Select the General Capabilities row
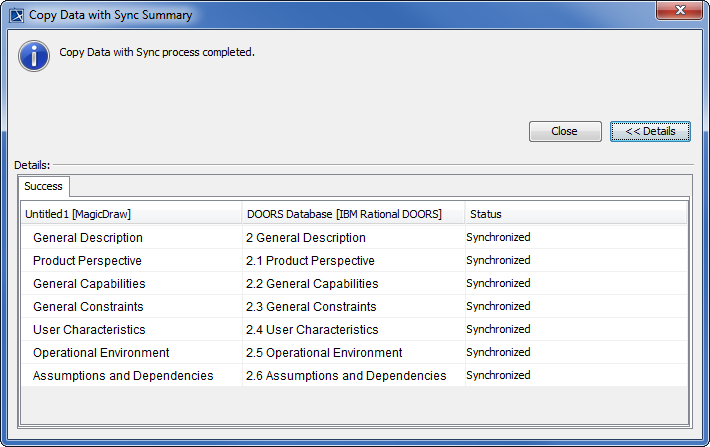The width and height of the screenshot is (710, 447). click(x=89, y=284)
